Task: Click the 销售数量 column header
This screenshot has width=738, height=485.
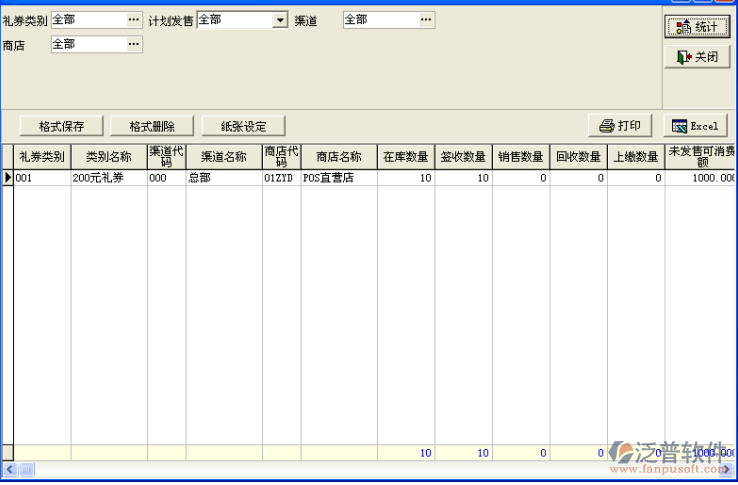Action: click(x=520, y=157)
